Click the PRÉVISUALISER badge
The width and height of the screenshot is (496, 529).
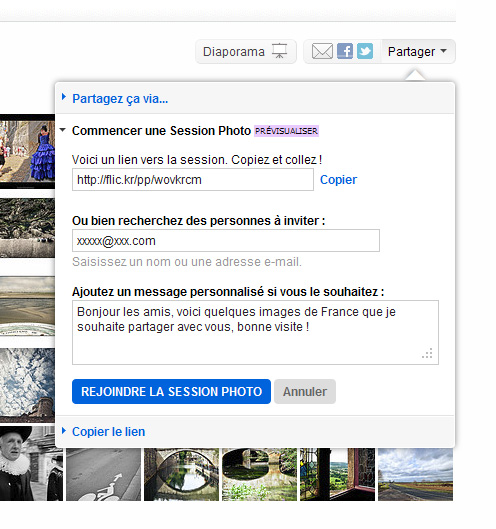(286, 131)
